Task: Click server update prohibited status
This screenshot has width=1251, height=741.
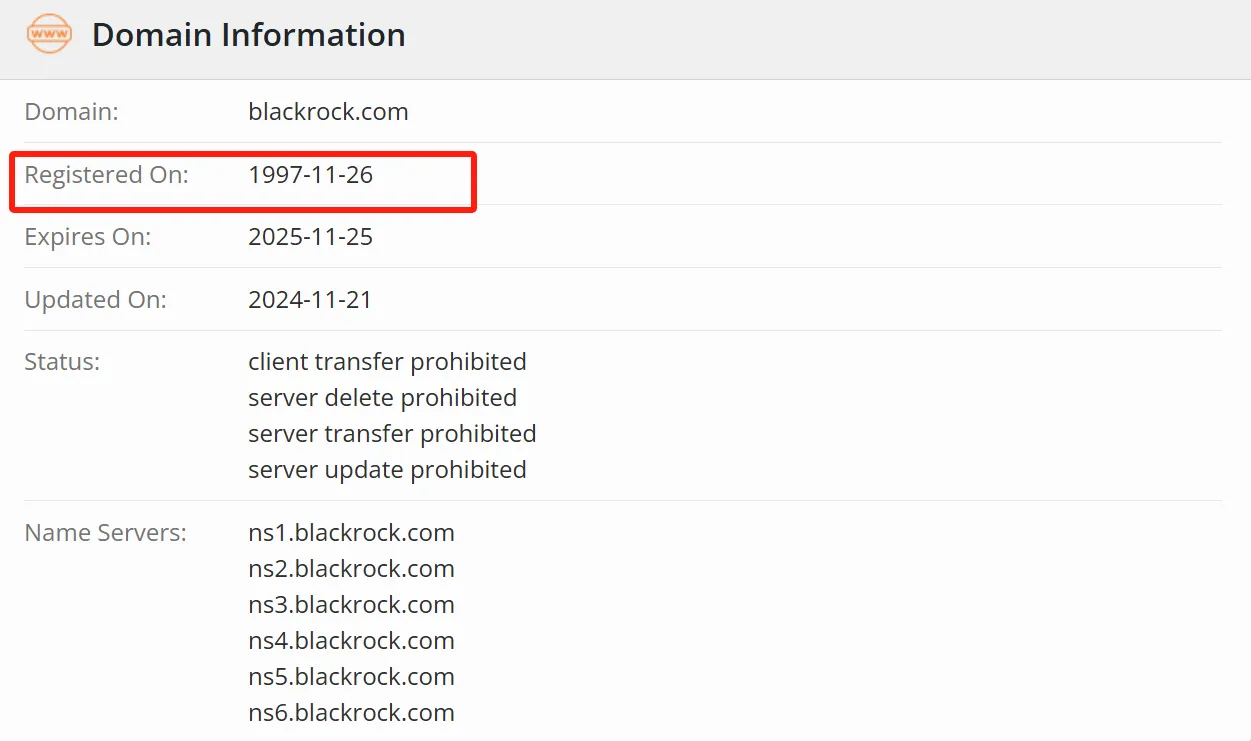Action: click(x=387, y=469)
